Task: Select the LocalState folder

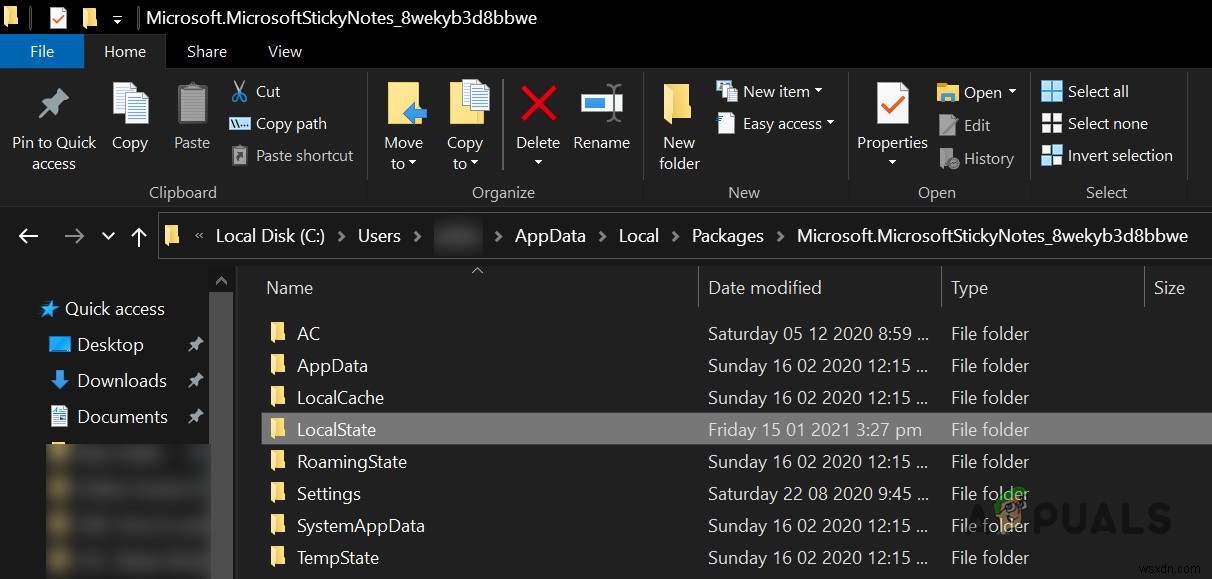Action: click(x=336, y=430)
